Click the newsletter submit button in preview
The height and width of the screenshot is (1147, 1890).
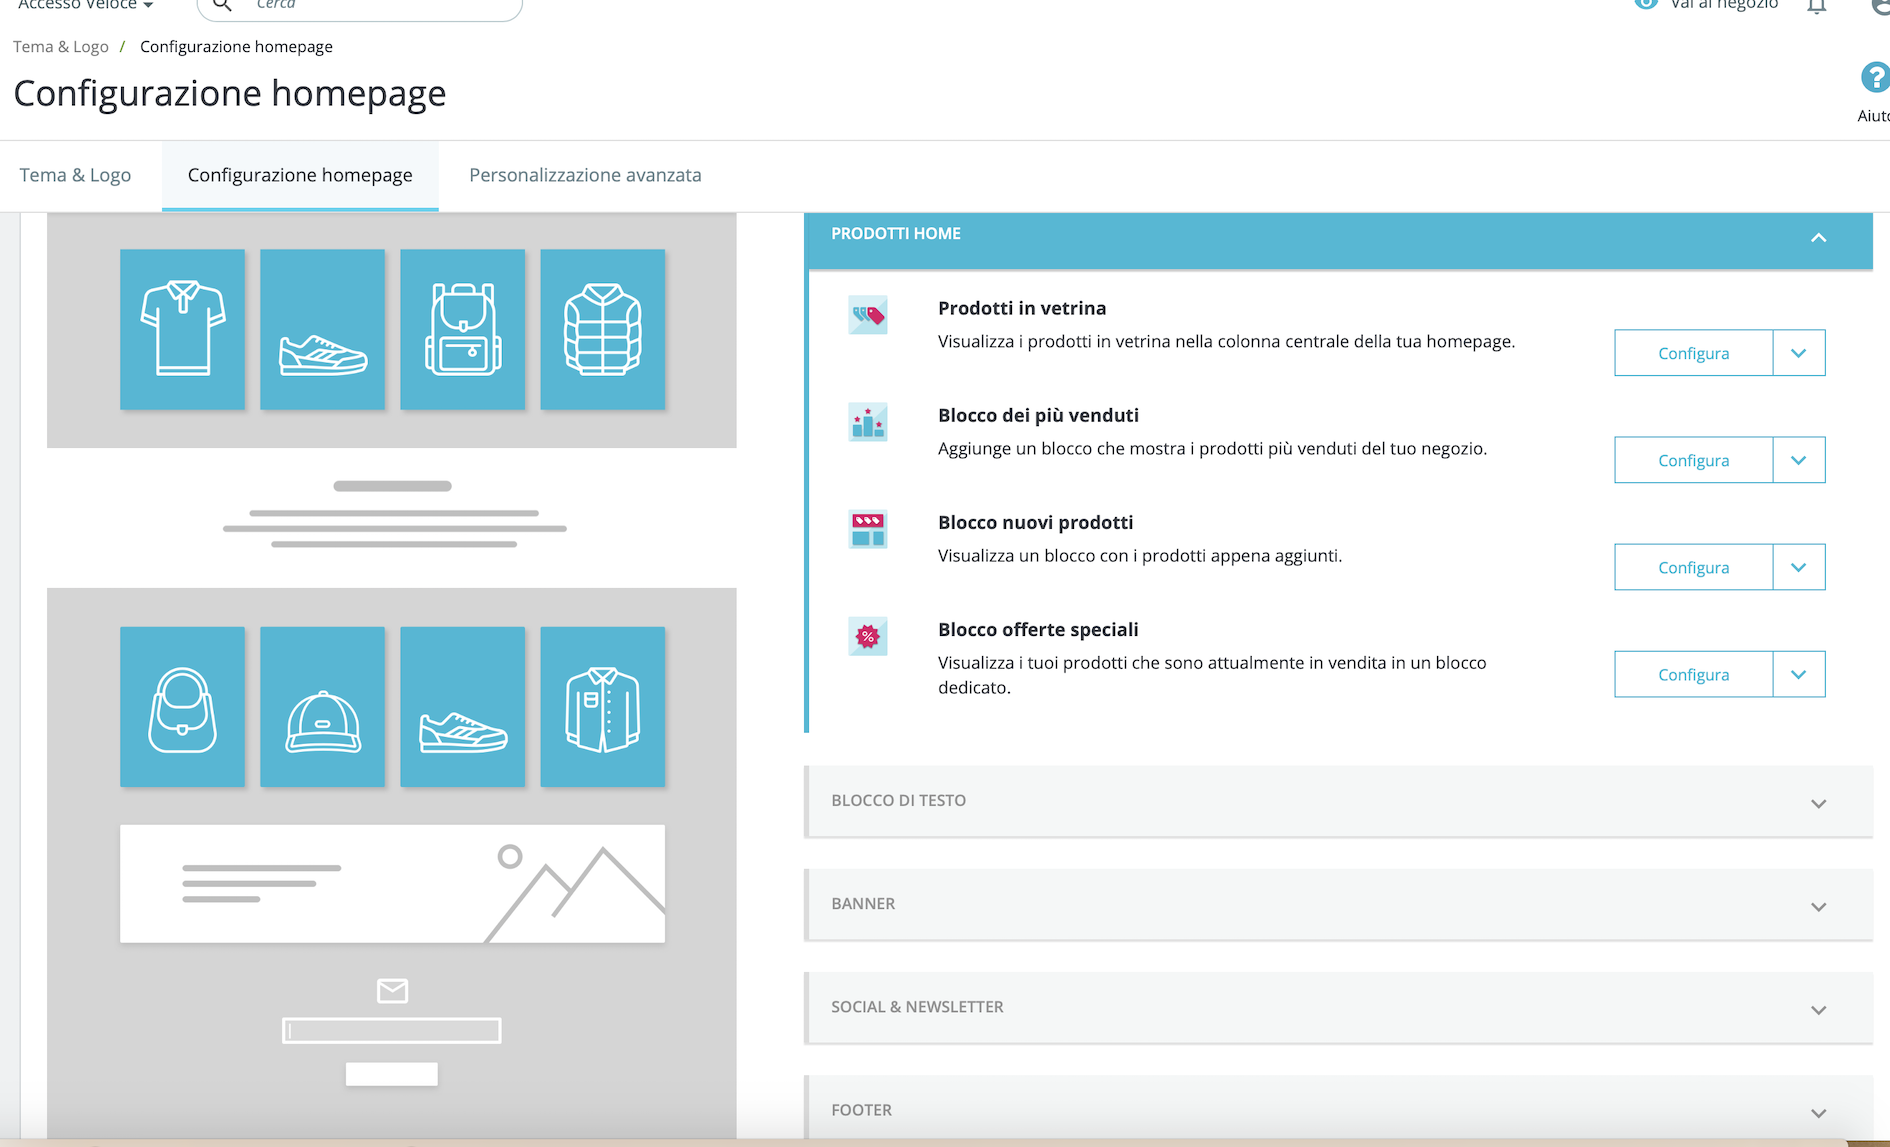pos(392,1074)
